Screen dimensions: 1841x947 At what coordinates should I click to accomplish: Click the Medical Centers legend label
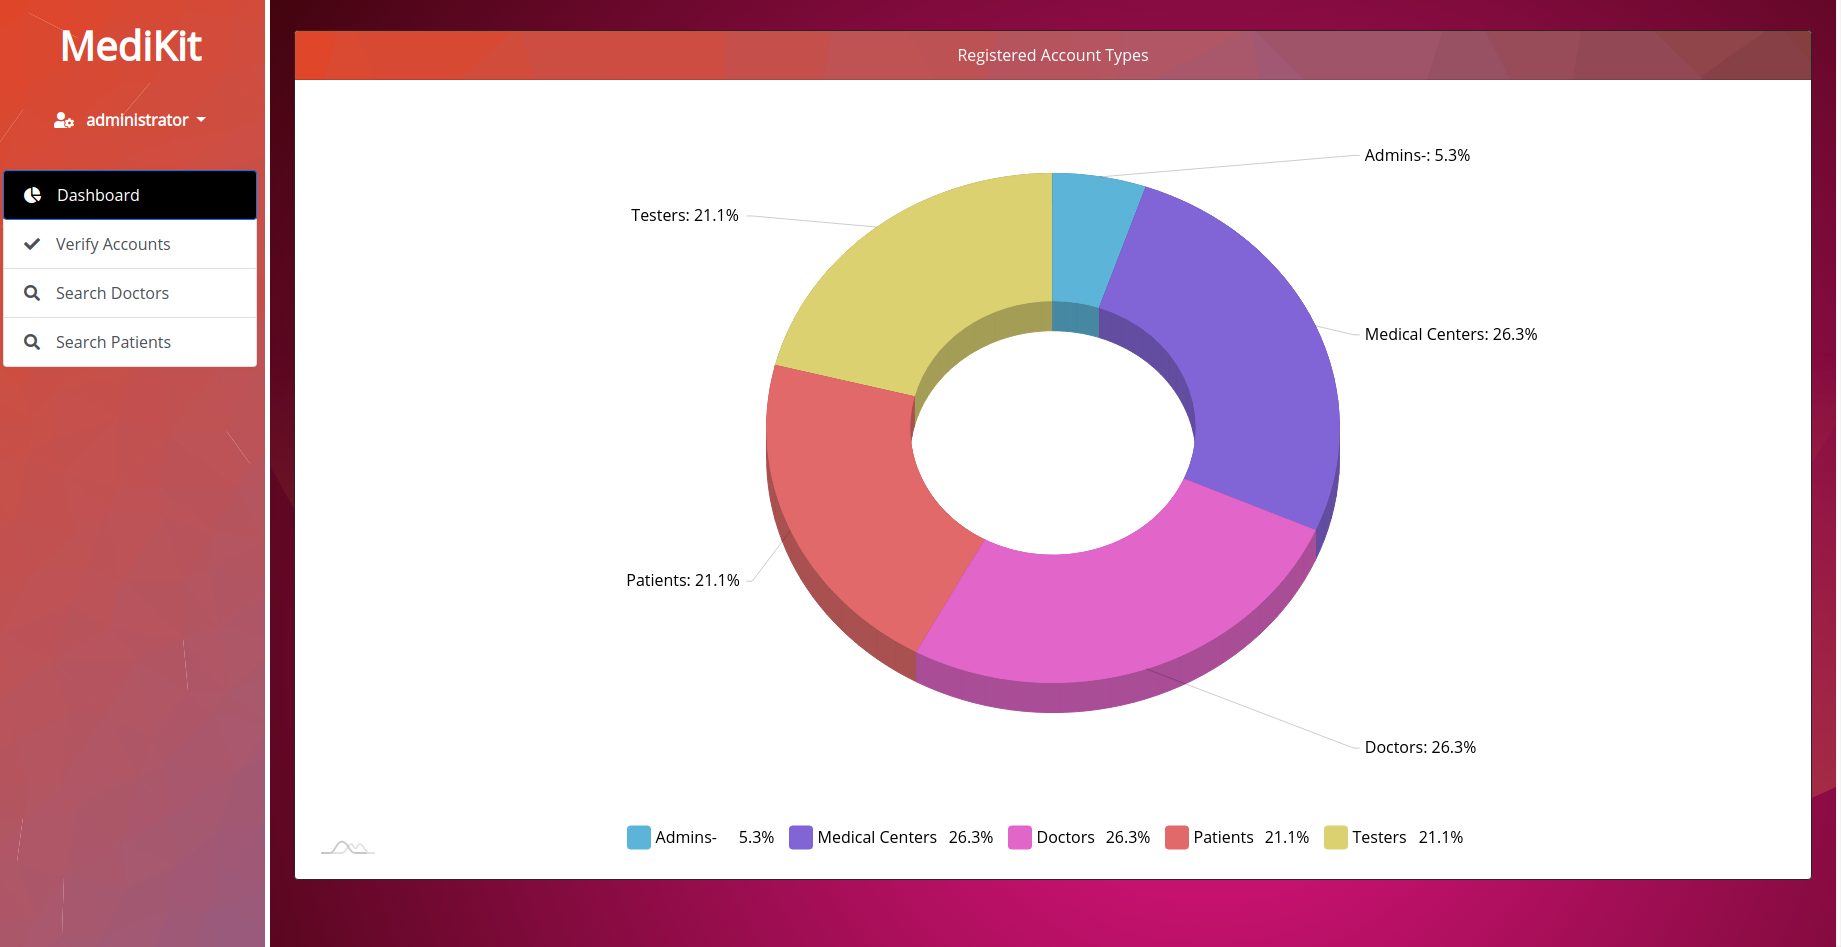tap(877, 837)
